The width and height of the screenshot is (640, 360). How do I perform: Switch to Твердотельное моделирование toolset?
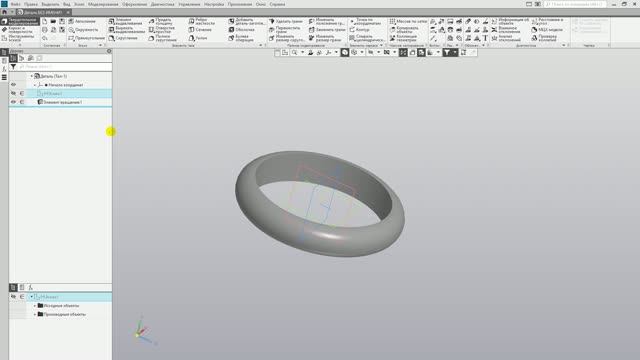click(x=20, y=21)
